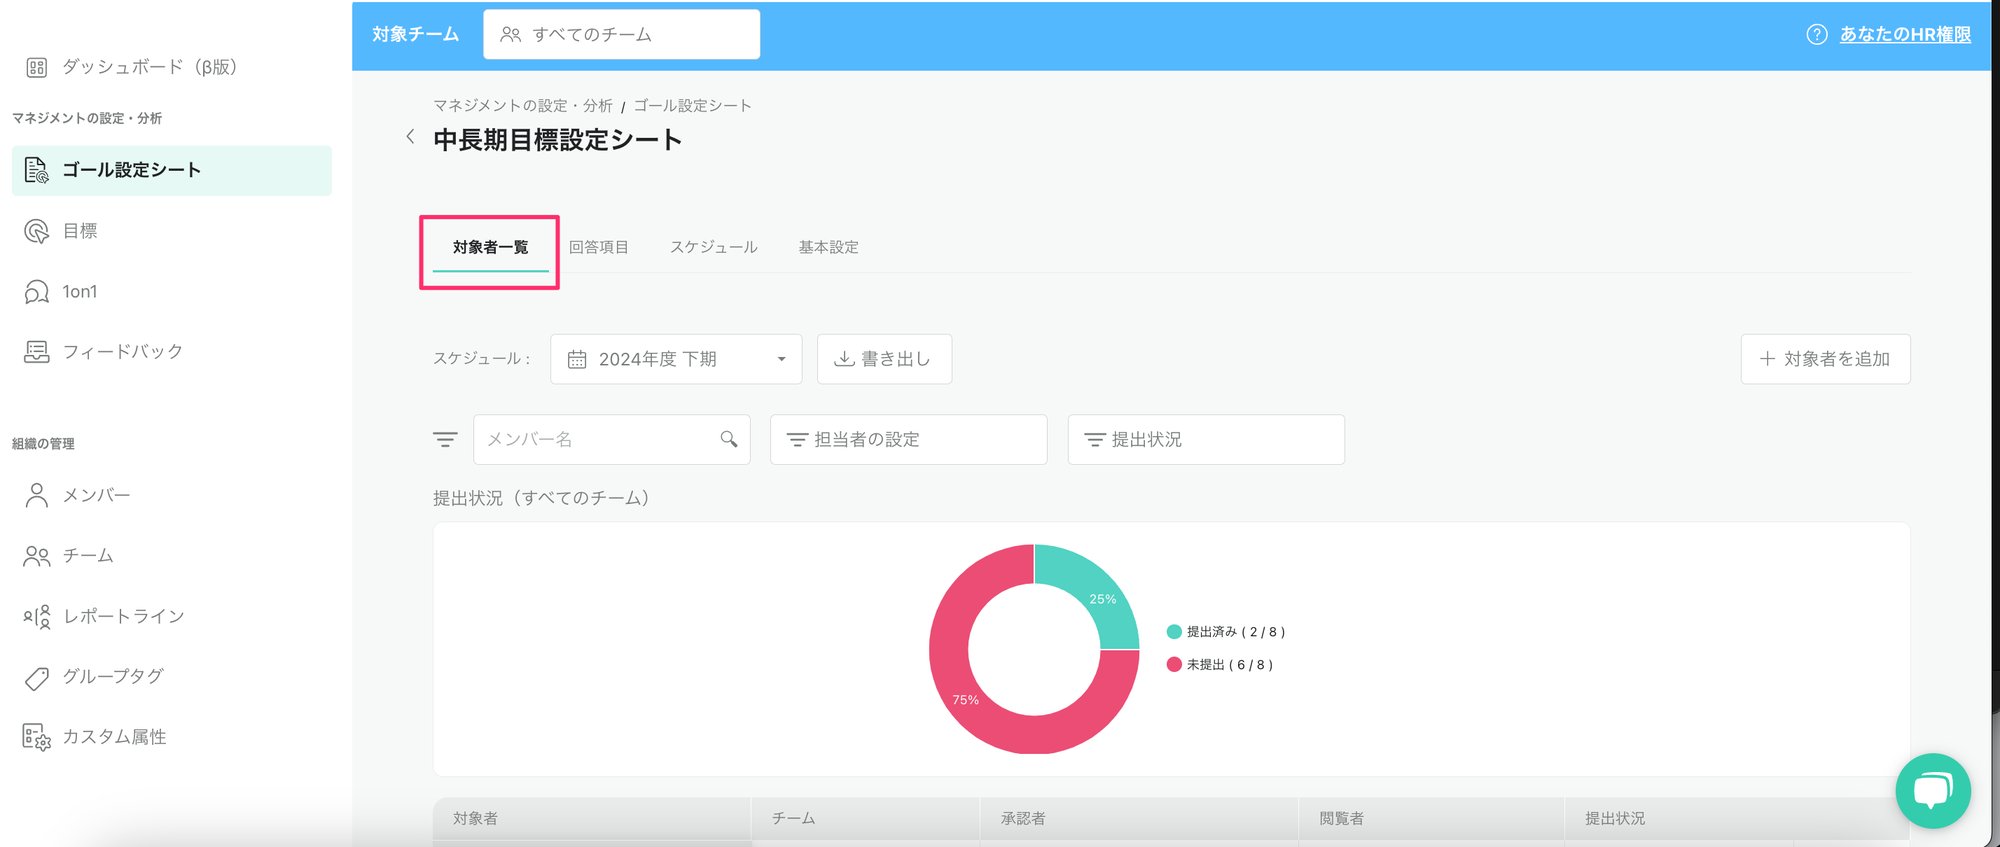This screenshot has height=847, width=2000.
Task: Click the magnifier icon in メンバー名 field
Action: coord(729,440)
